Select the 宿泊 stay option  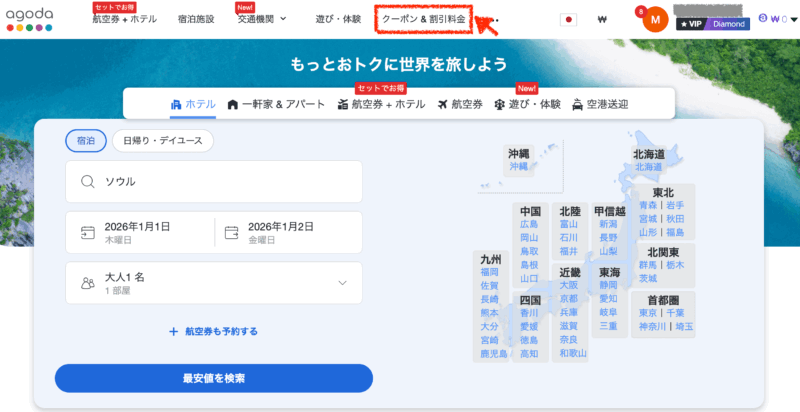86,141
